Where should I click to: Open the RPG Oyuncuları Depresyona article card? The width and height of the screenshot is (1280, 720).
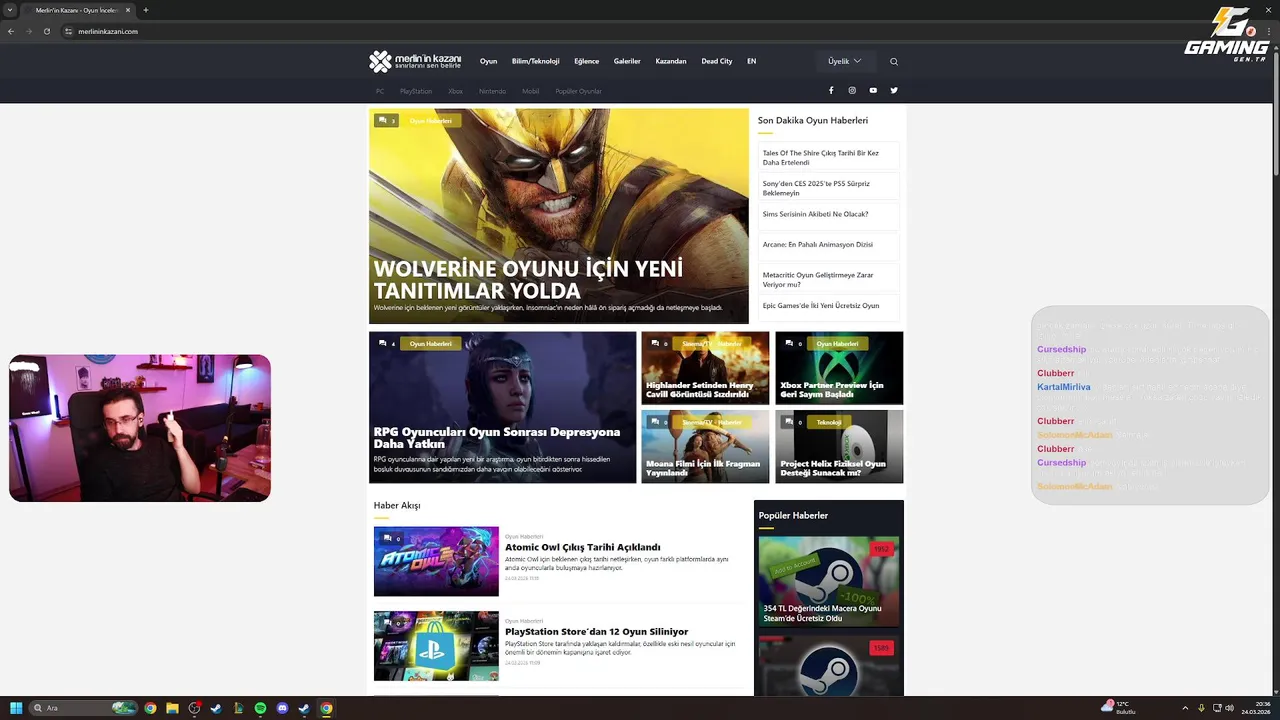pos(502,407)
